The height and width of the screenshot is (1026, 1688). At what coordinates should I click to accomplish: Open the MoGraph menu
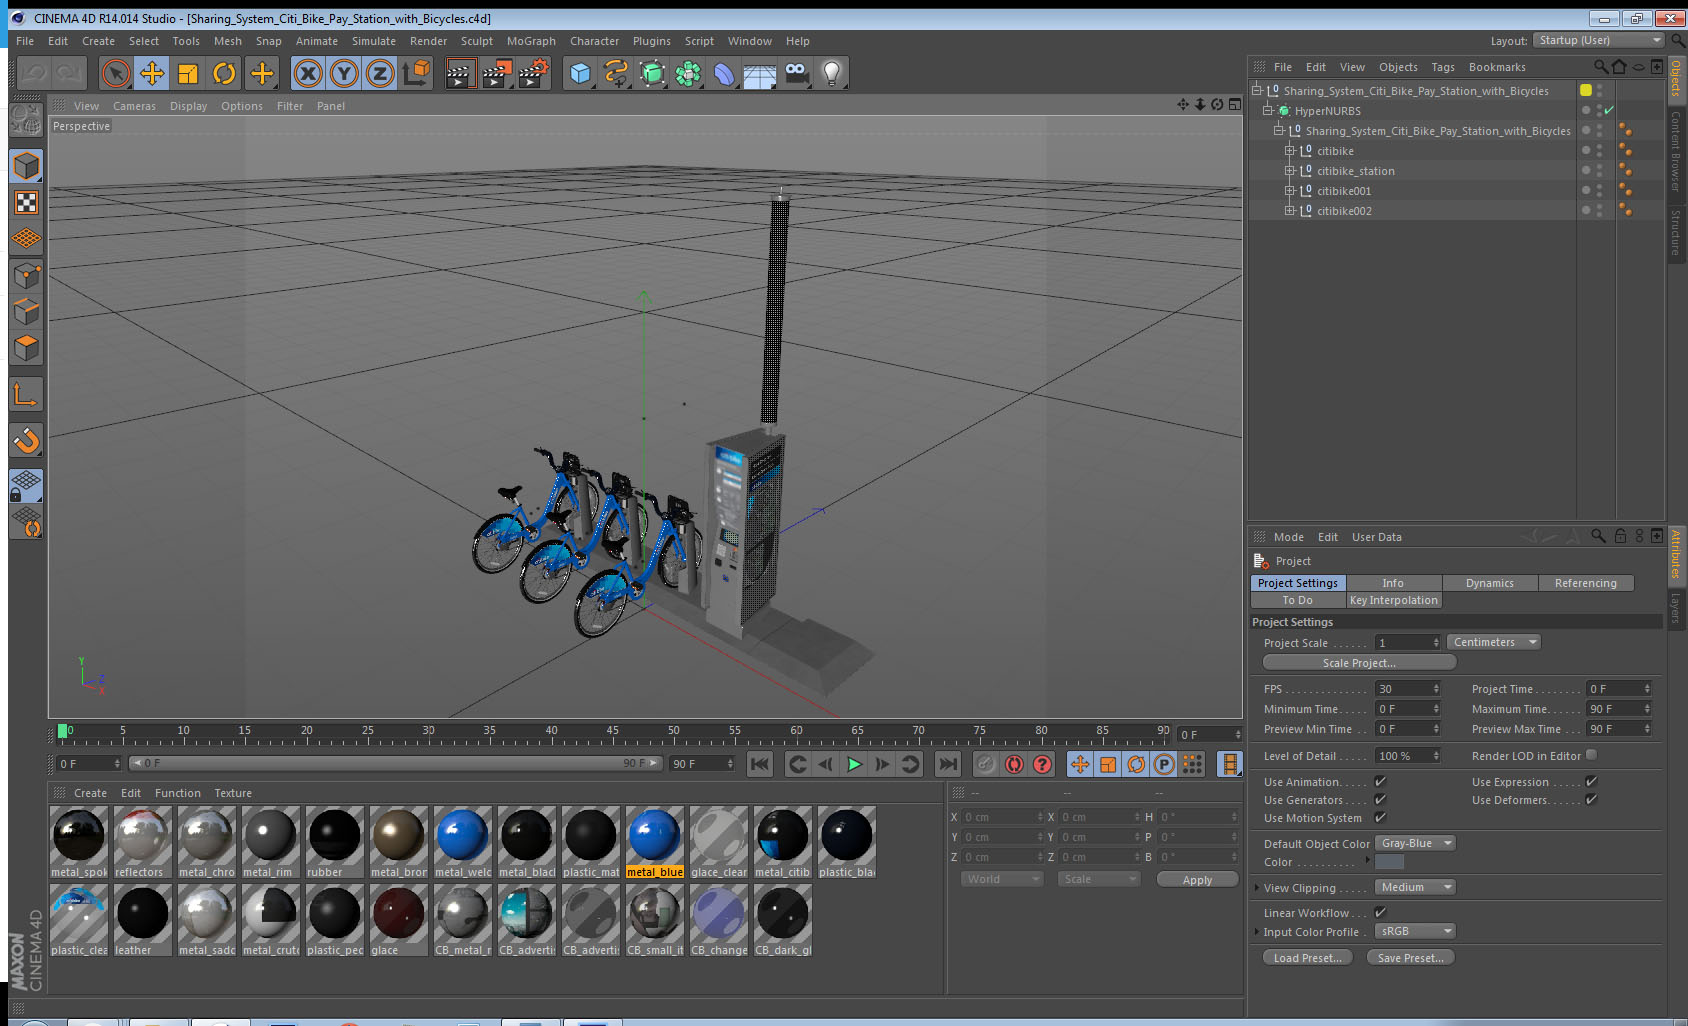[x=531, y=41]
